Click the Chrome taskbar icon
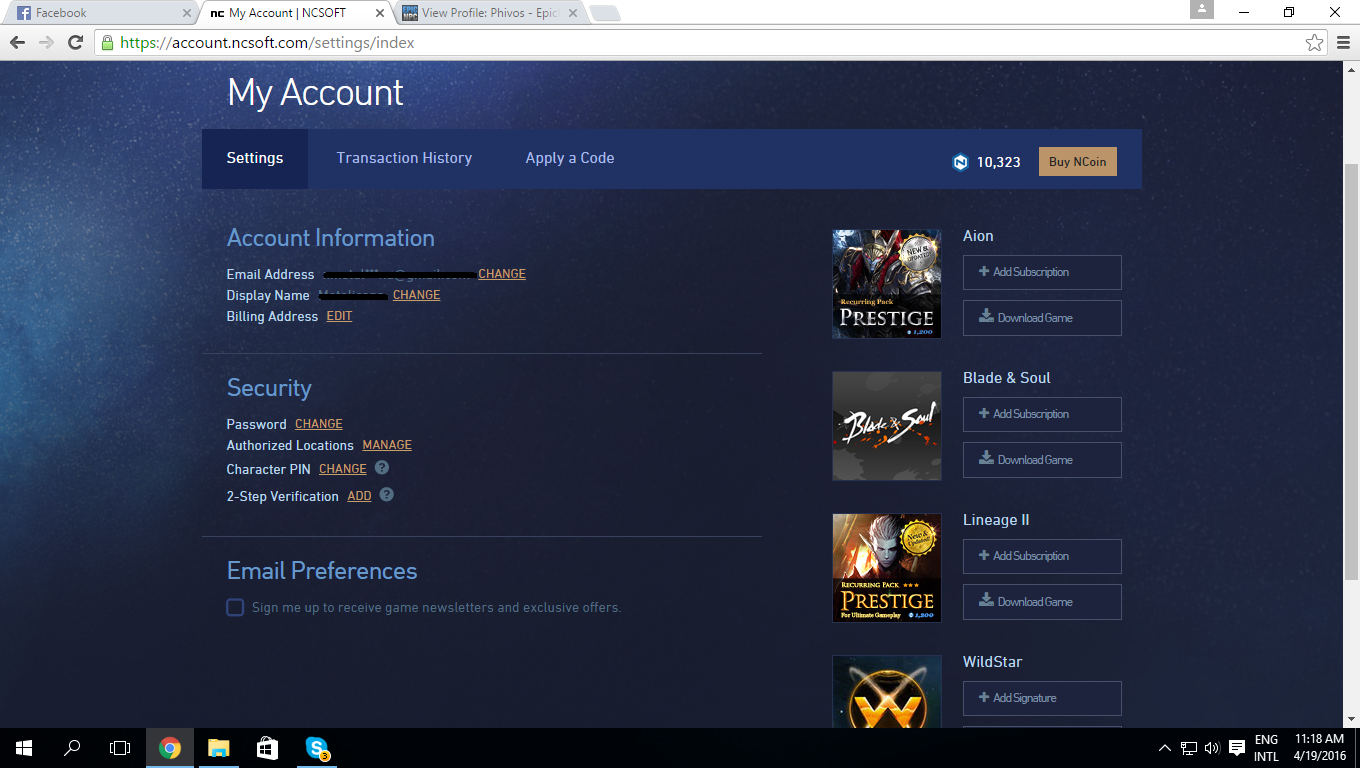Viewport: 1360px width, 768px height. (170, 748)
